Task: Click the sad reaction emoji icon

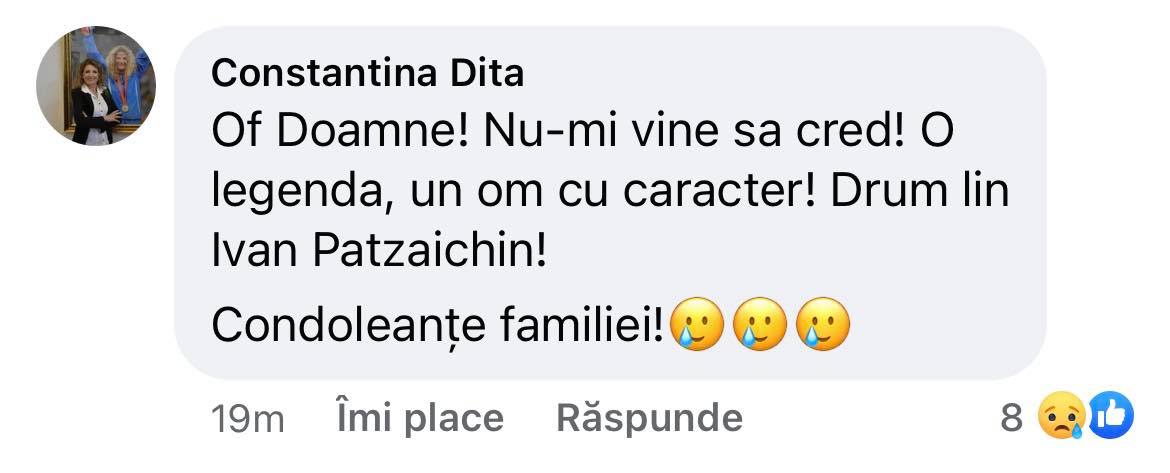Action: (1061, 417)
